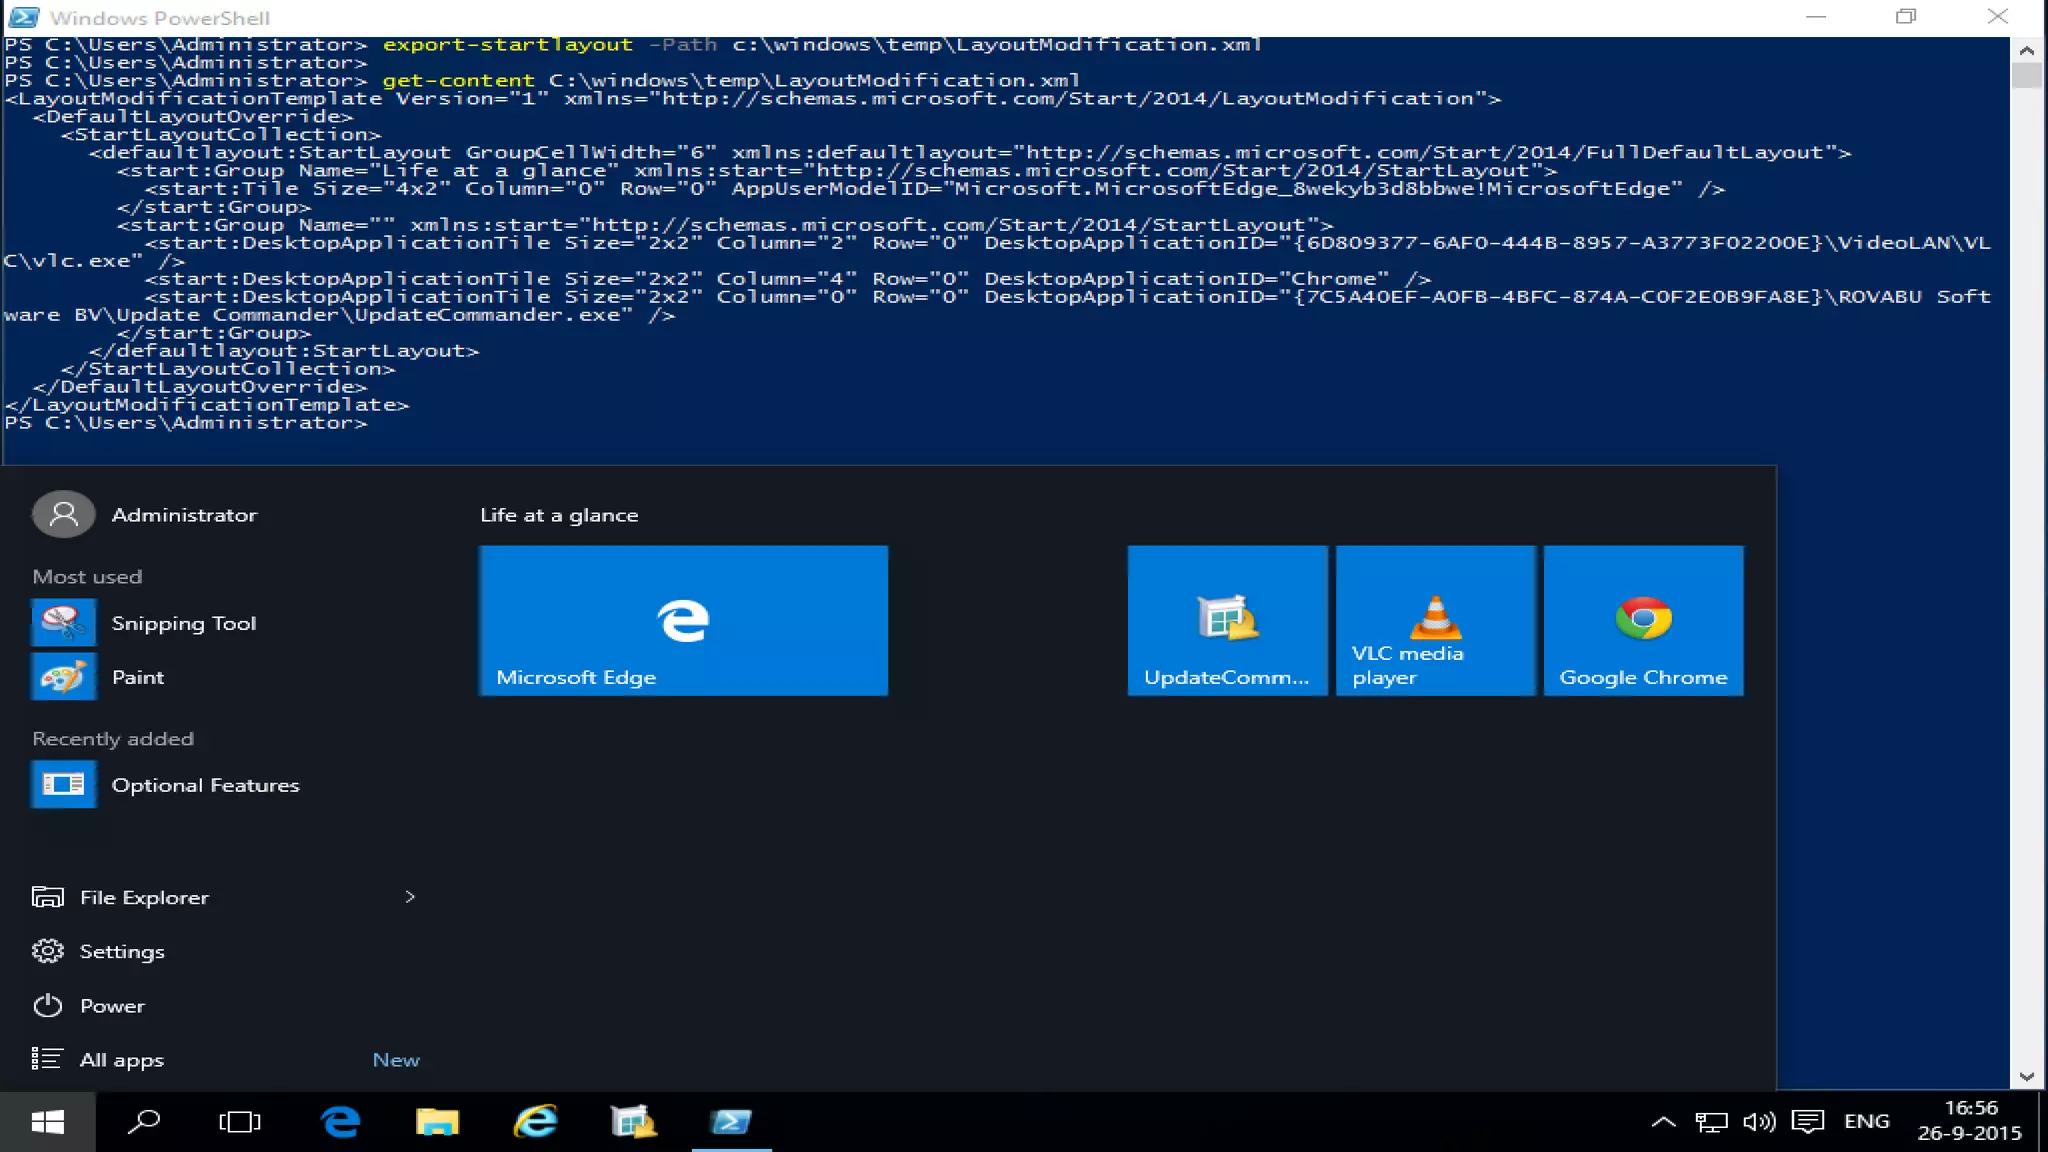2048x1152 pixels.
Task: Click the Show desktop strip
Action: coord(2043,1122)
